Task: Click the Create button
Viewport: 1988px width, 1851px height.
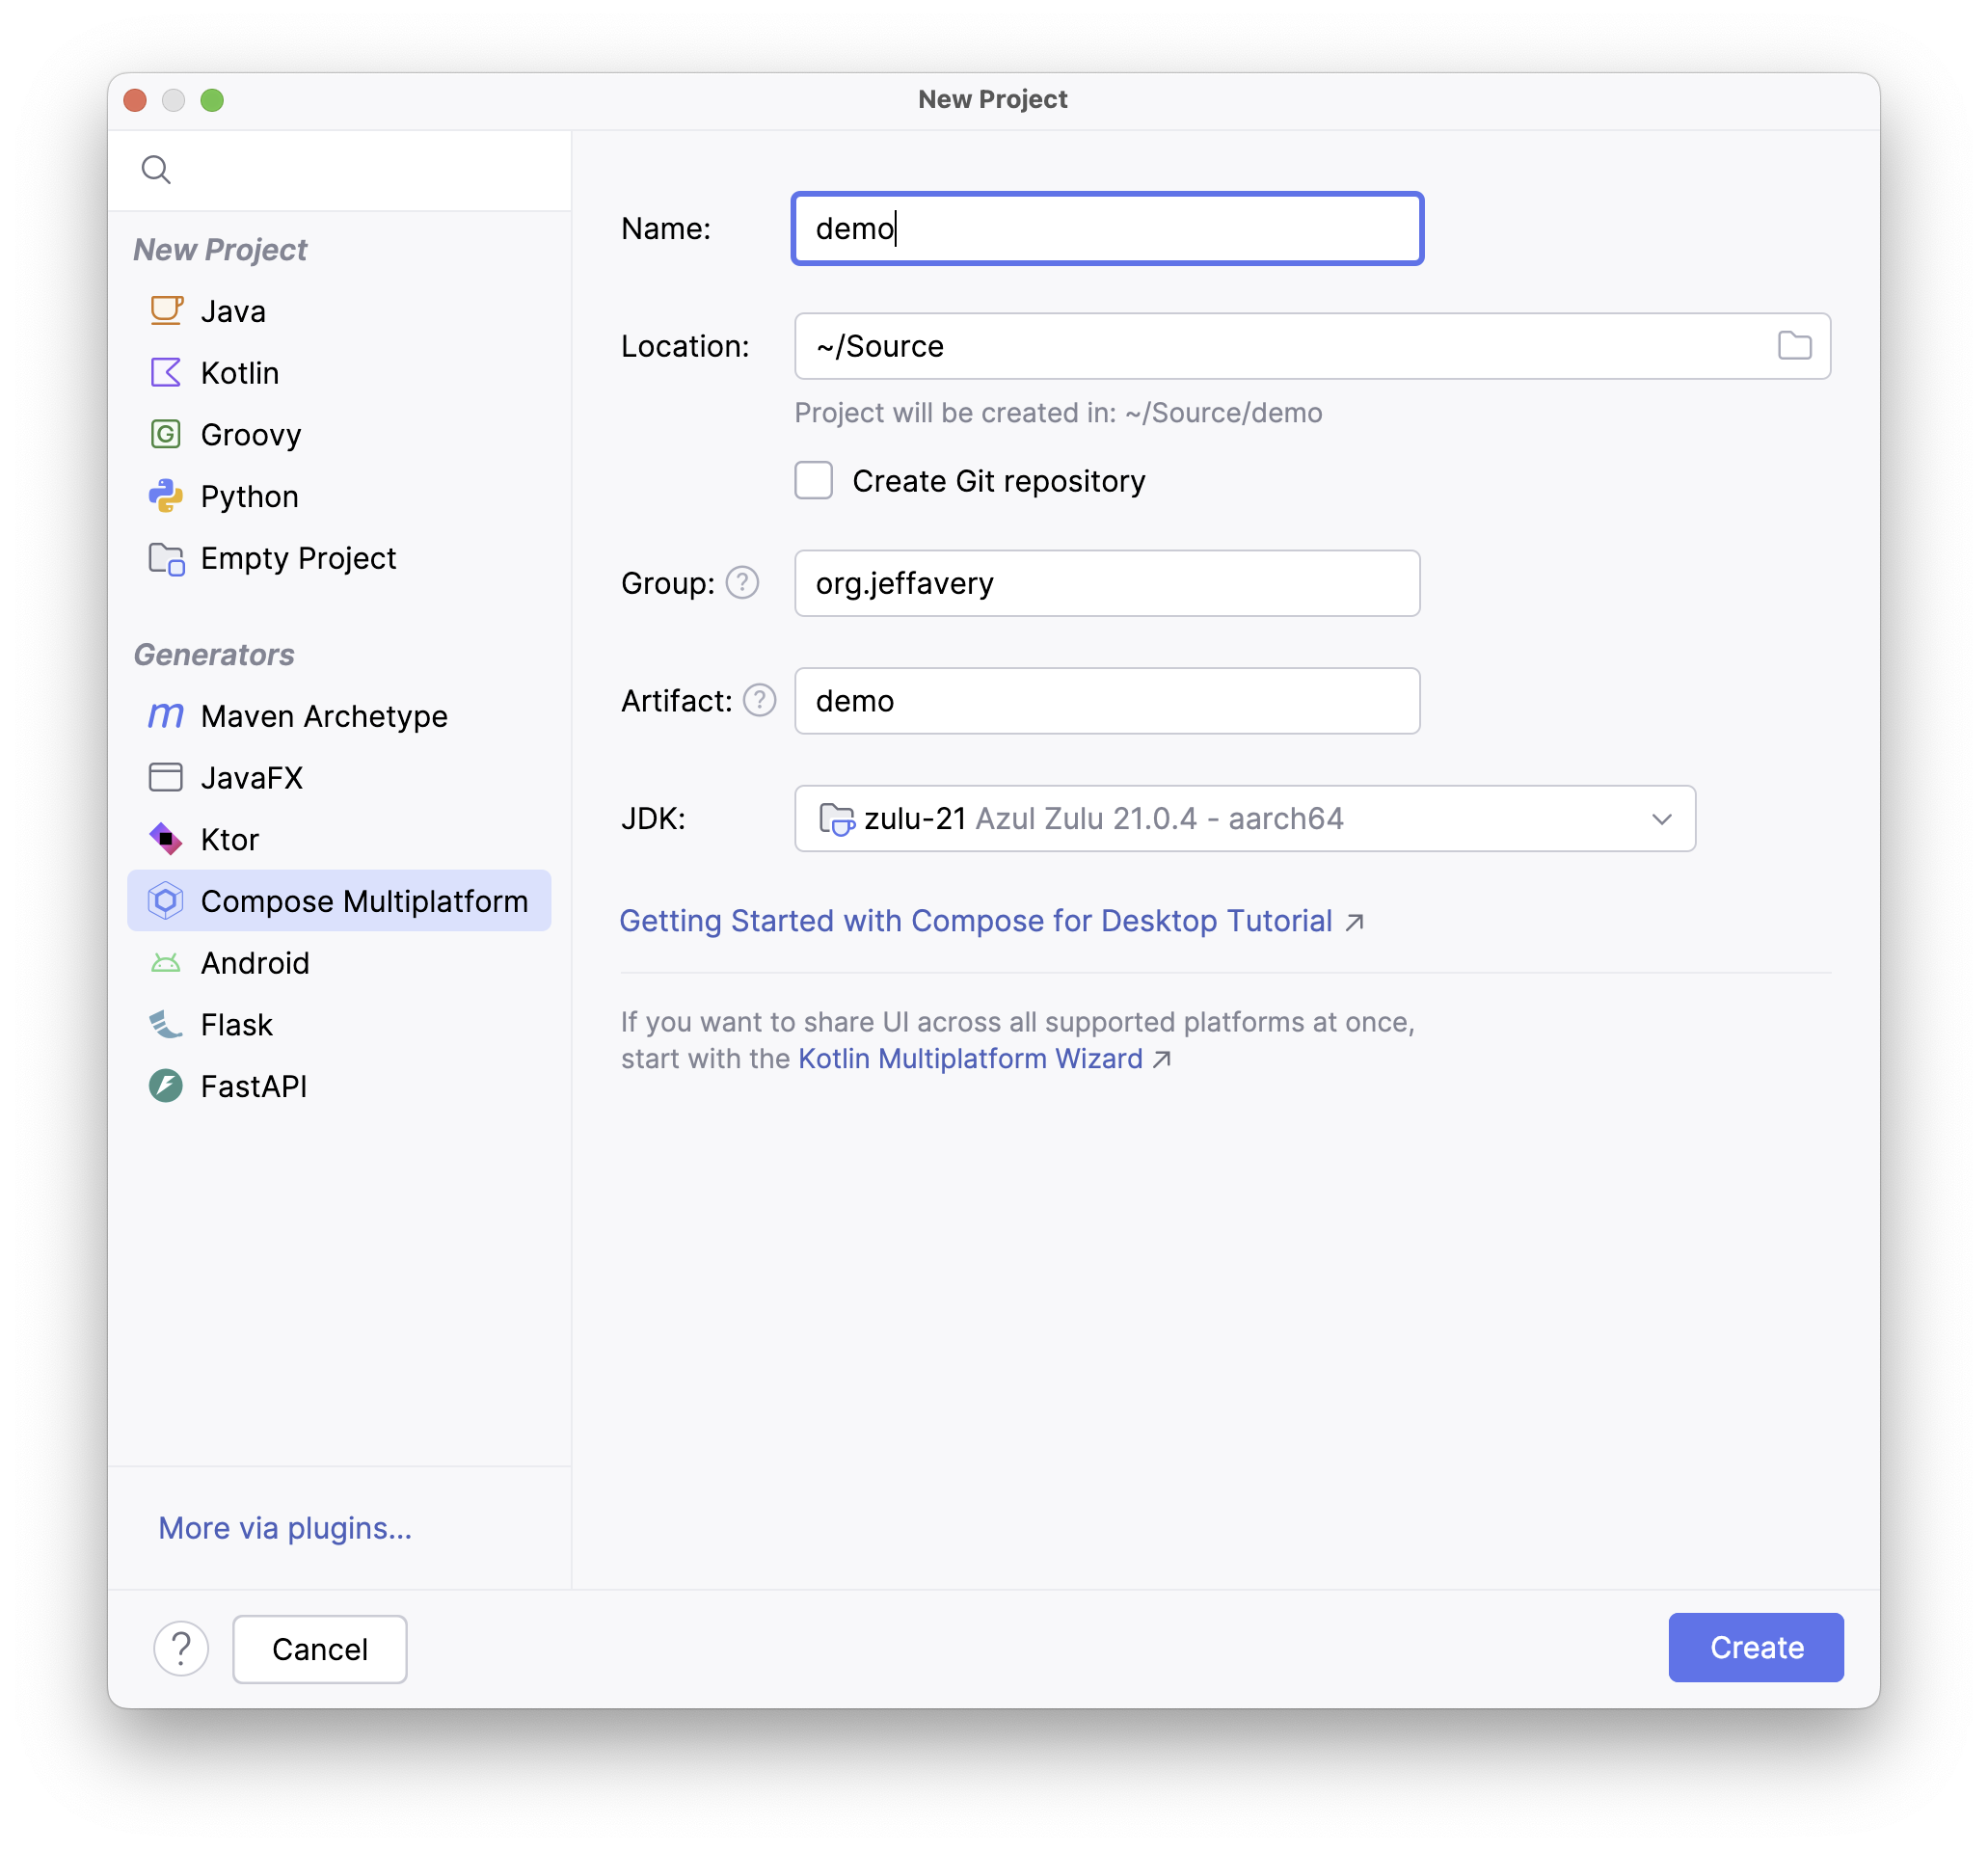Action: click(1755, 1647)
